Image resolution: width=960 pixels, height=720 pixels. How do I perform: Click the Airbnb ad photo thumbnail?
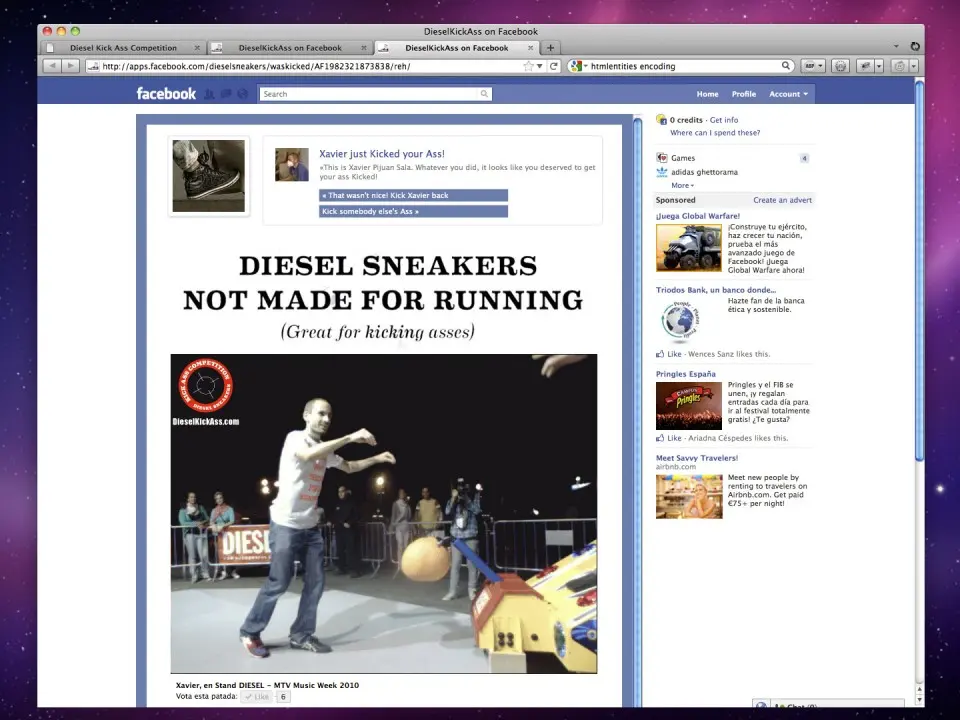689,497
